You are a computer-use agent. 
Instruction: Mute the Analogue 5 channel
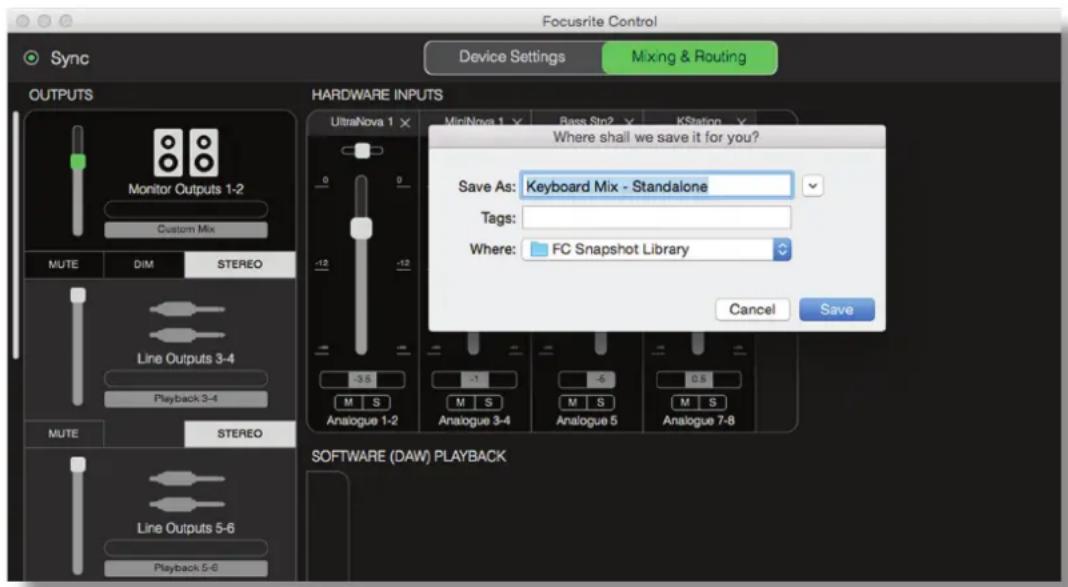[x=573, y=402]
